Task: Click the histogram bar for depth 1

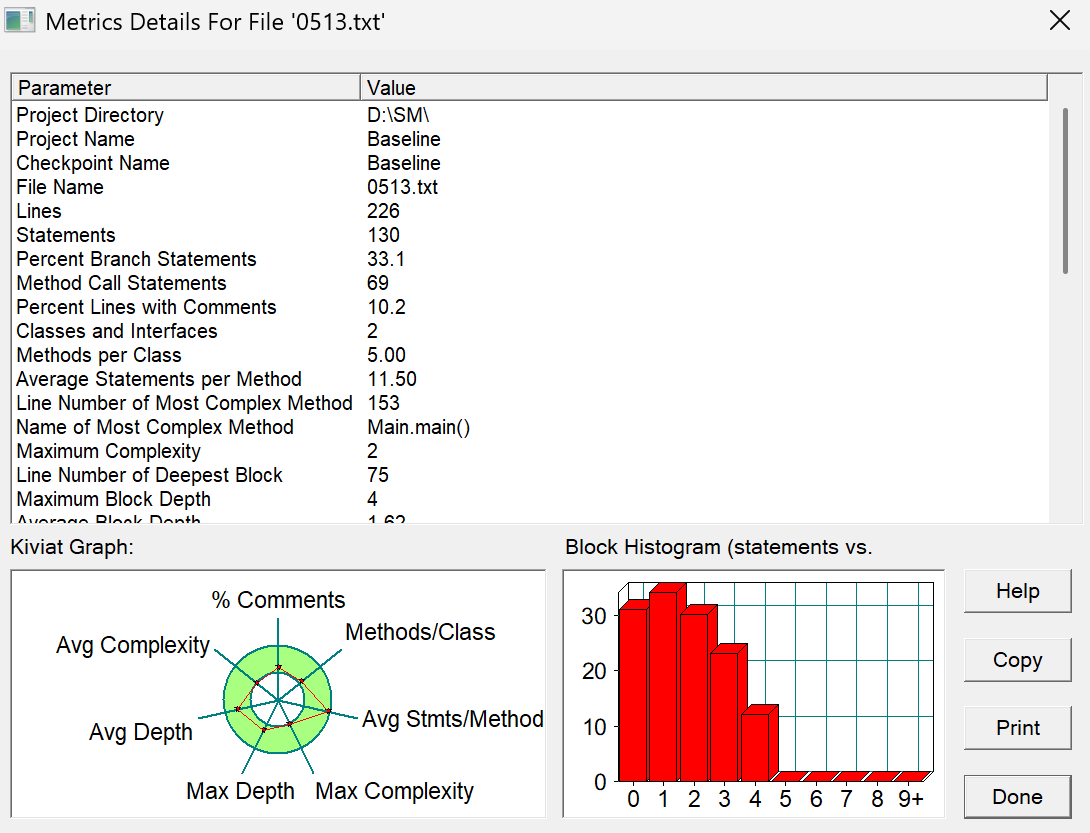Action: pyautogui.click(x=665, y=686)
